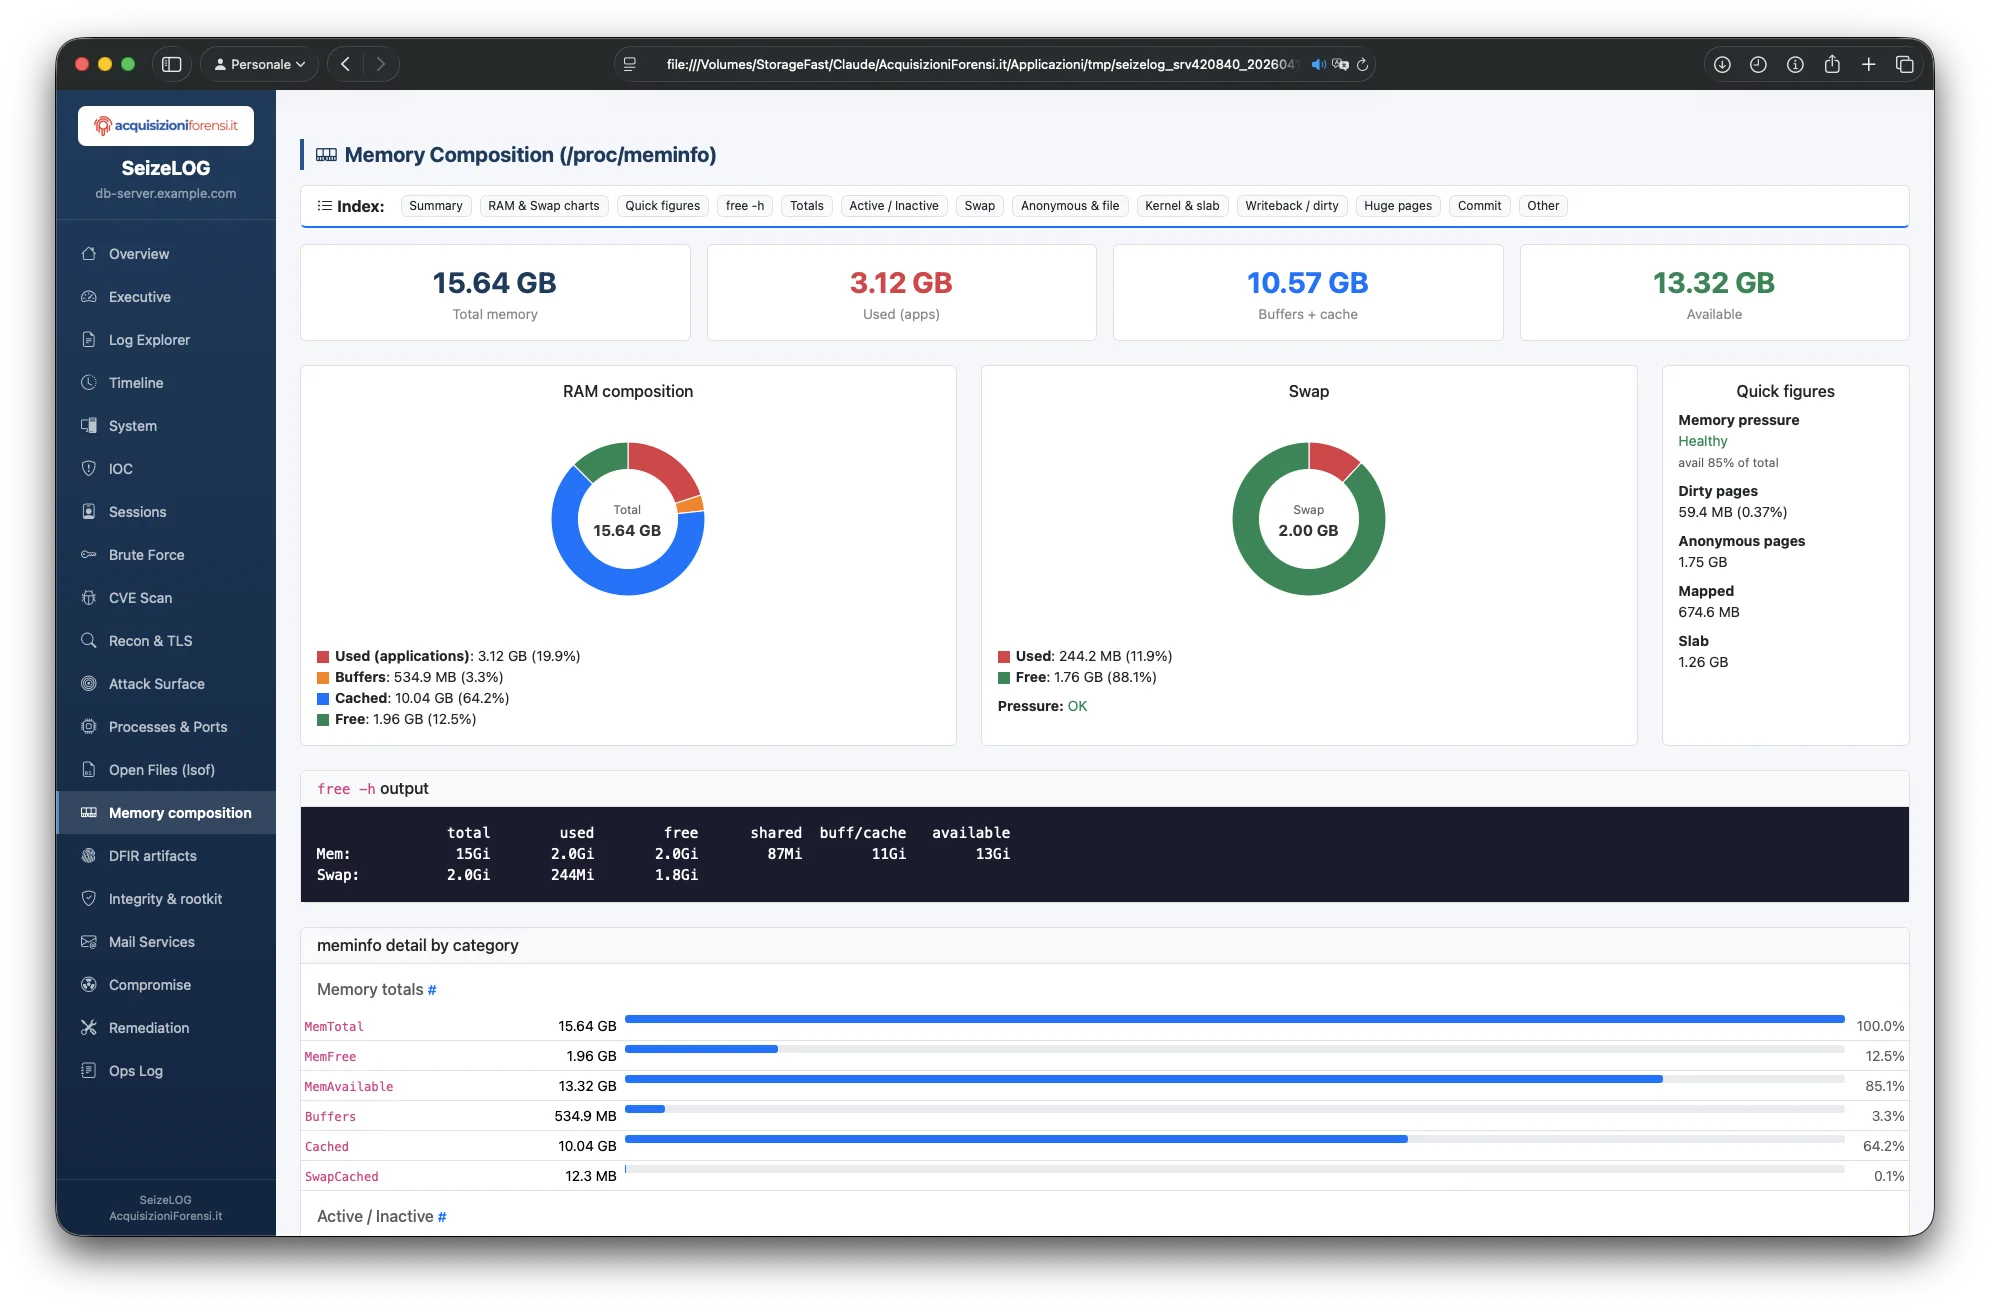This screenshot has width=1990, height=1310.
Task: Open the Personale profile dropdown
Action: coord(260,64)
